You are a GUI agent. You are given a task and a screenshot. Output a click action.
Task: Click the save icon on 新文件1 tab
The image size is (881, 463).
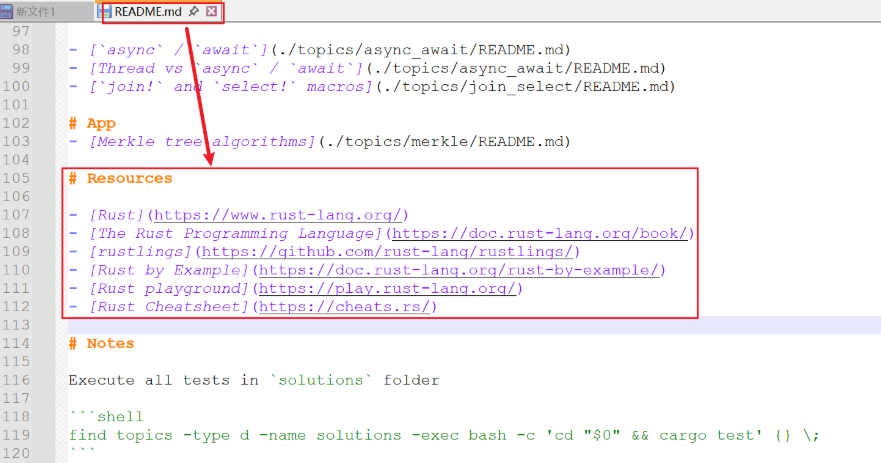7,11
